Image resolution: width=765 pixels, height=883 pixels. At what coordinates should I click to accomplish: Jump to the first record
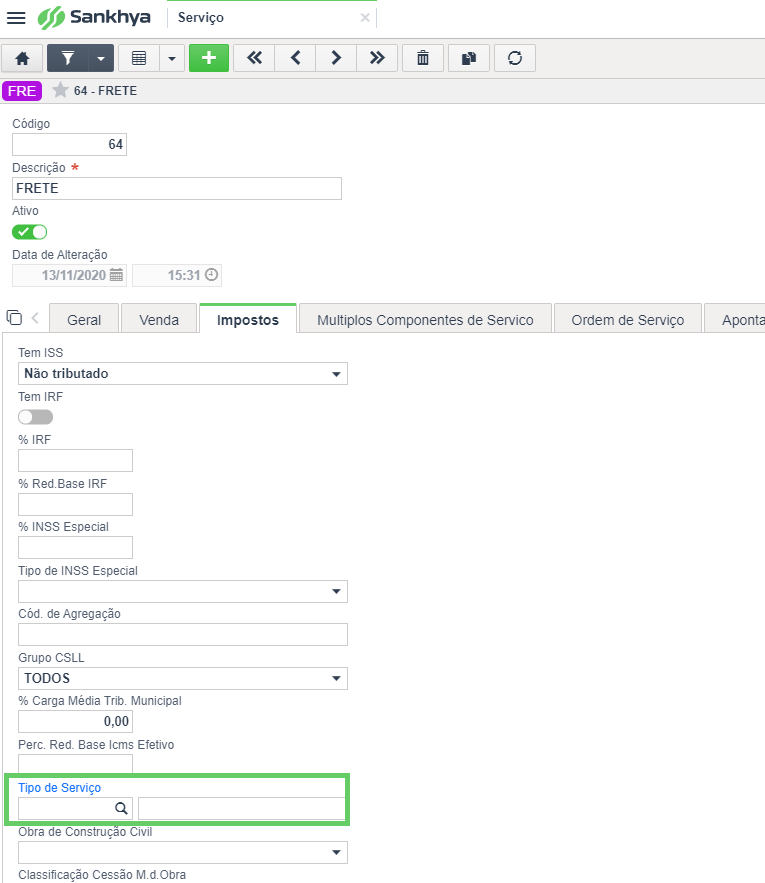(x=254, y=58)
